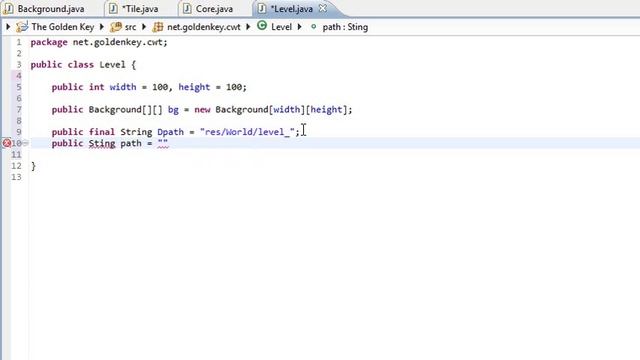640x360 pixels.
Task: Click the src breadcrumb folder
Action: tap(130, 27)
